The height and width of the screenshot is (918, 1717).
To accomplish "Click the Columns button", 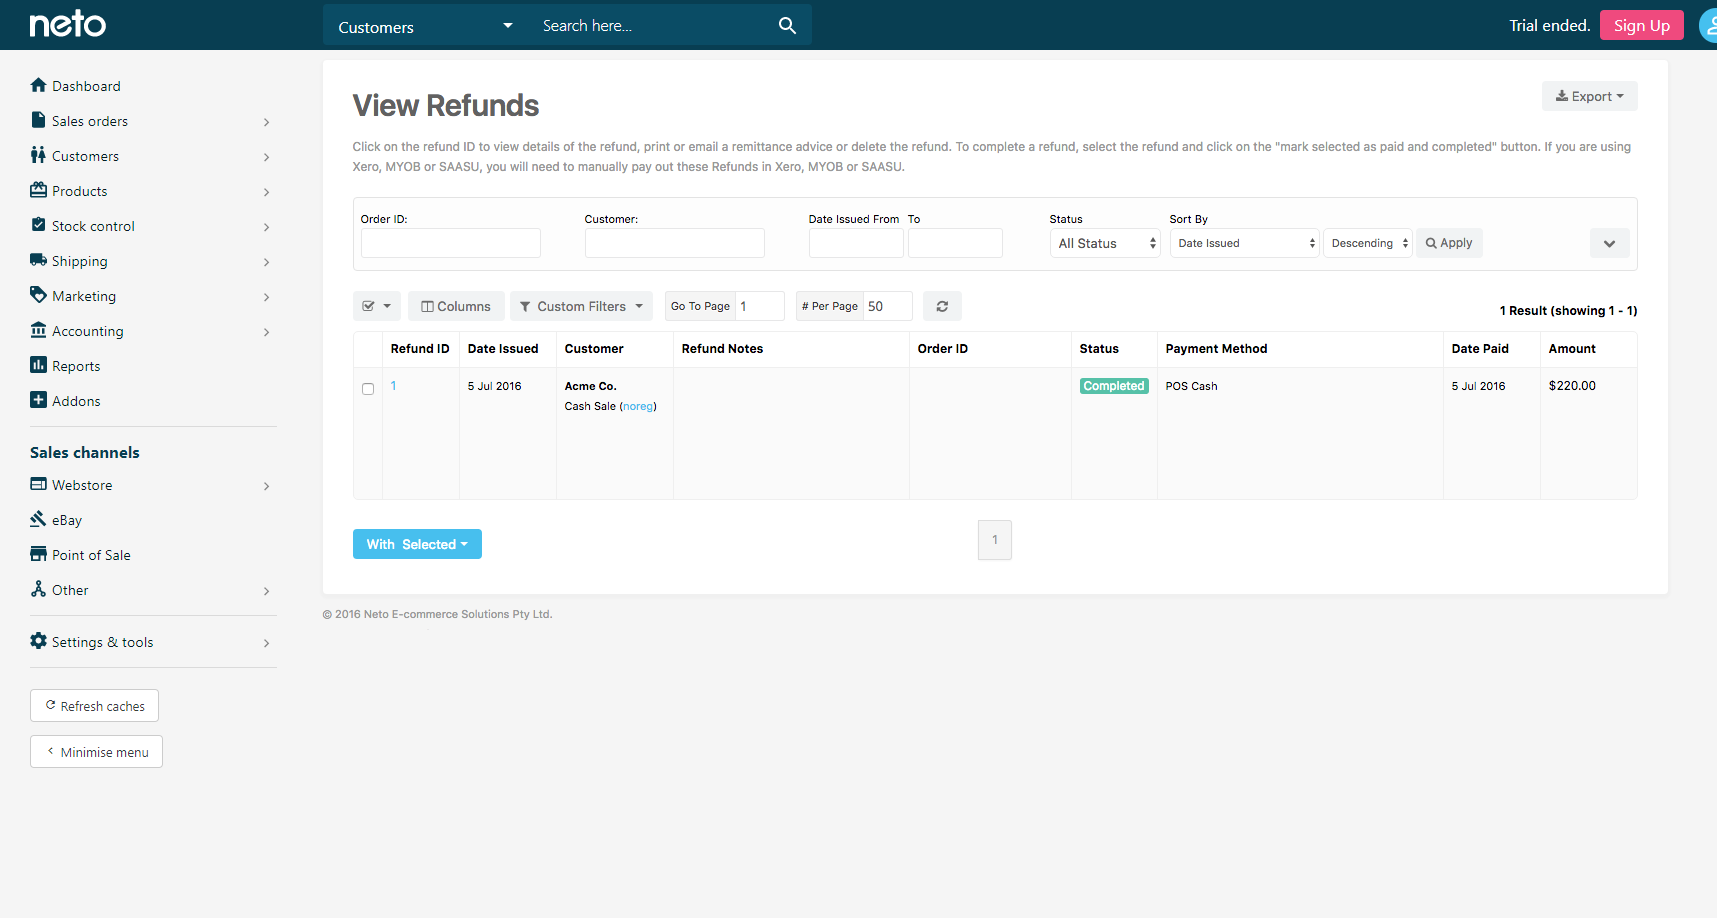I will point(456,306).
